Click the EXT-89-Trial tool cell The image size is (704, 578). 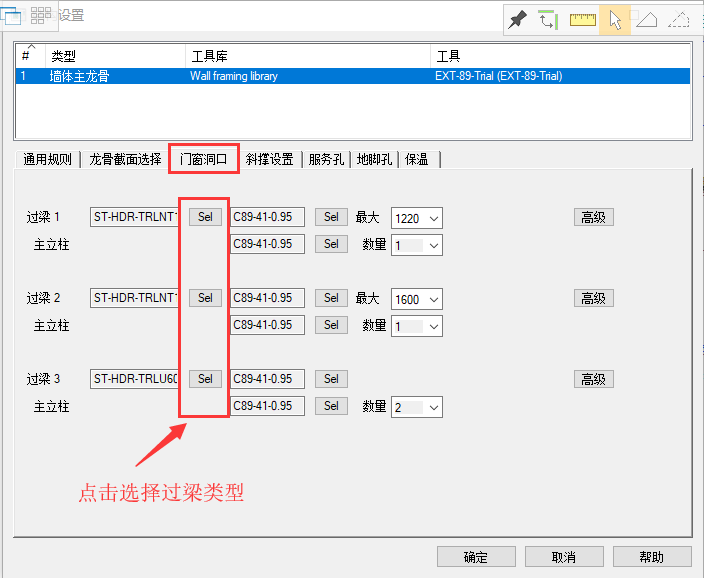(x=498, y=76)
